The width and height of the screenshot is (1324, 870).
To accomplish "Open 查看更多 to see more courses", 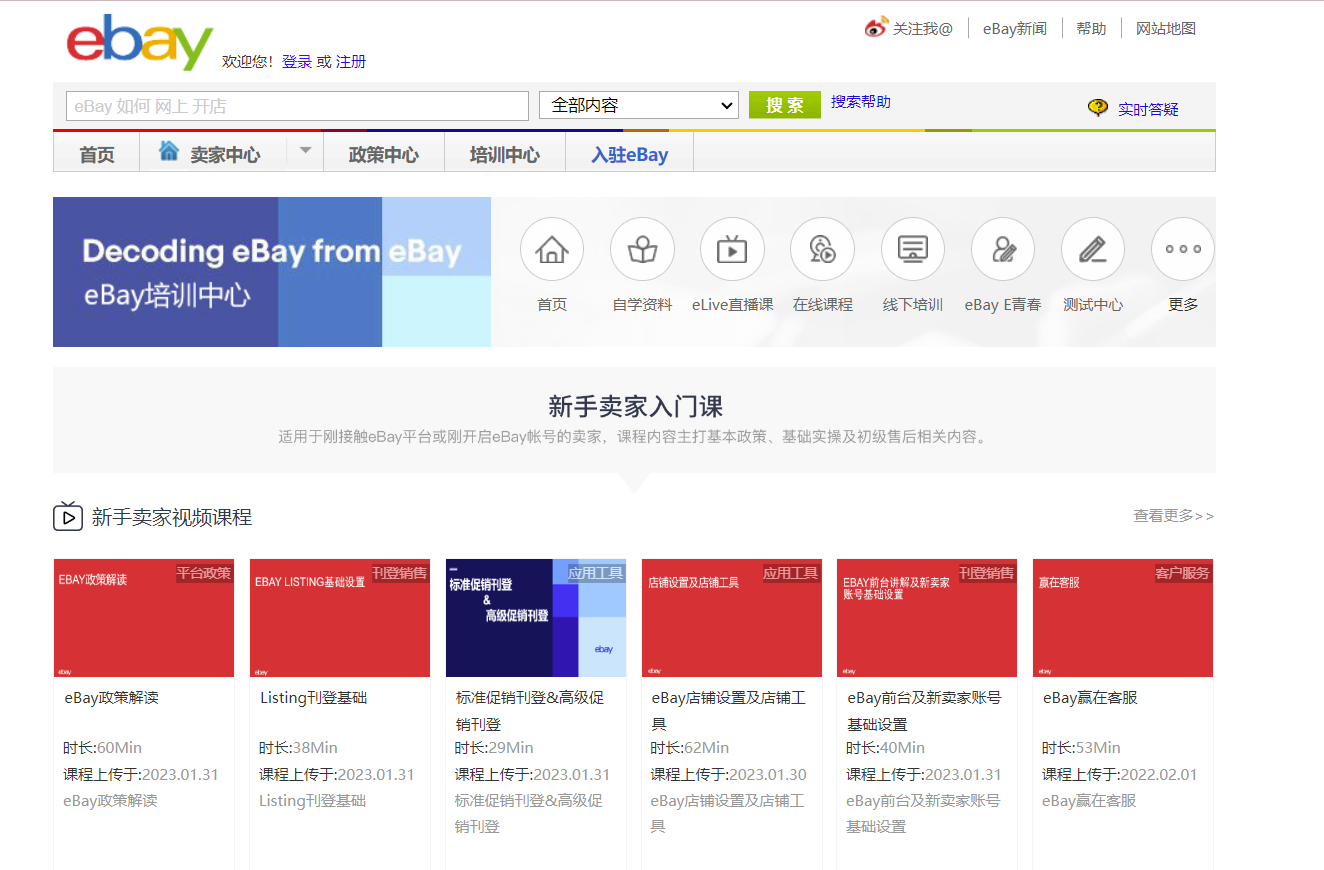I will click(x=1171, y=516).
